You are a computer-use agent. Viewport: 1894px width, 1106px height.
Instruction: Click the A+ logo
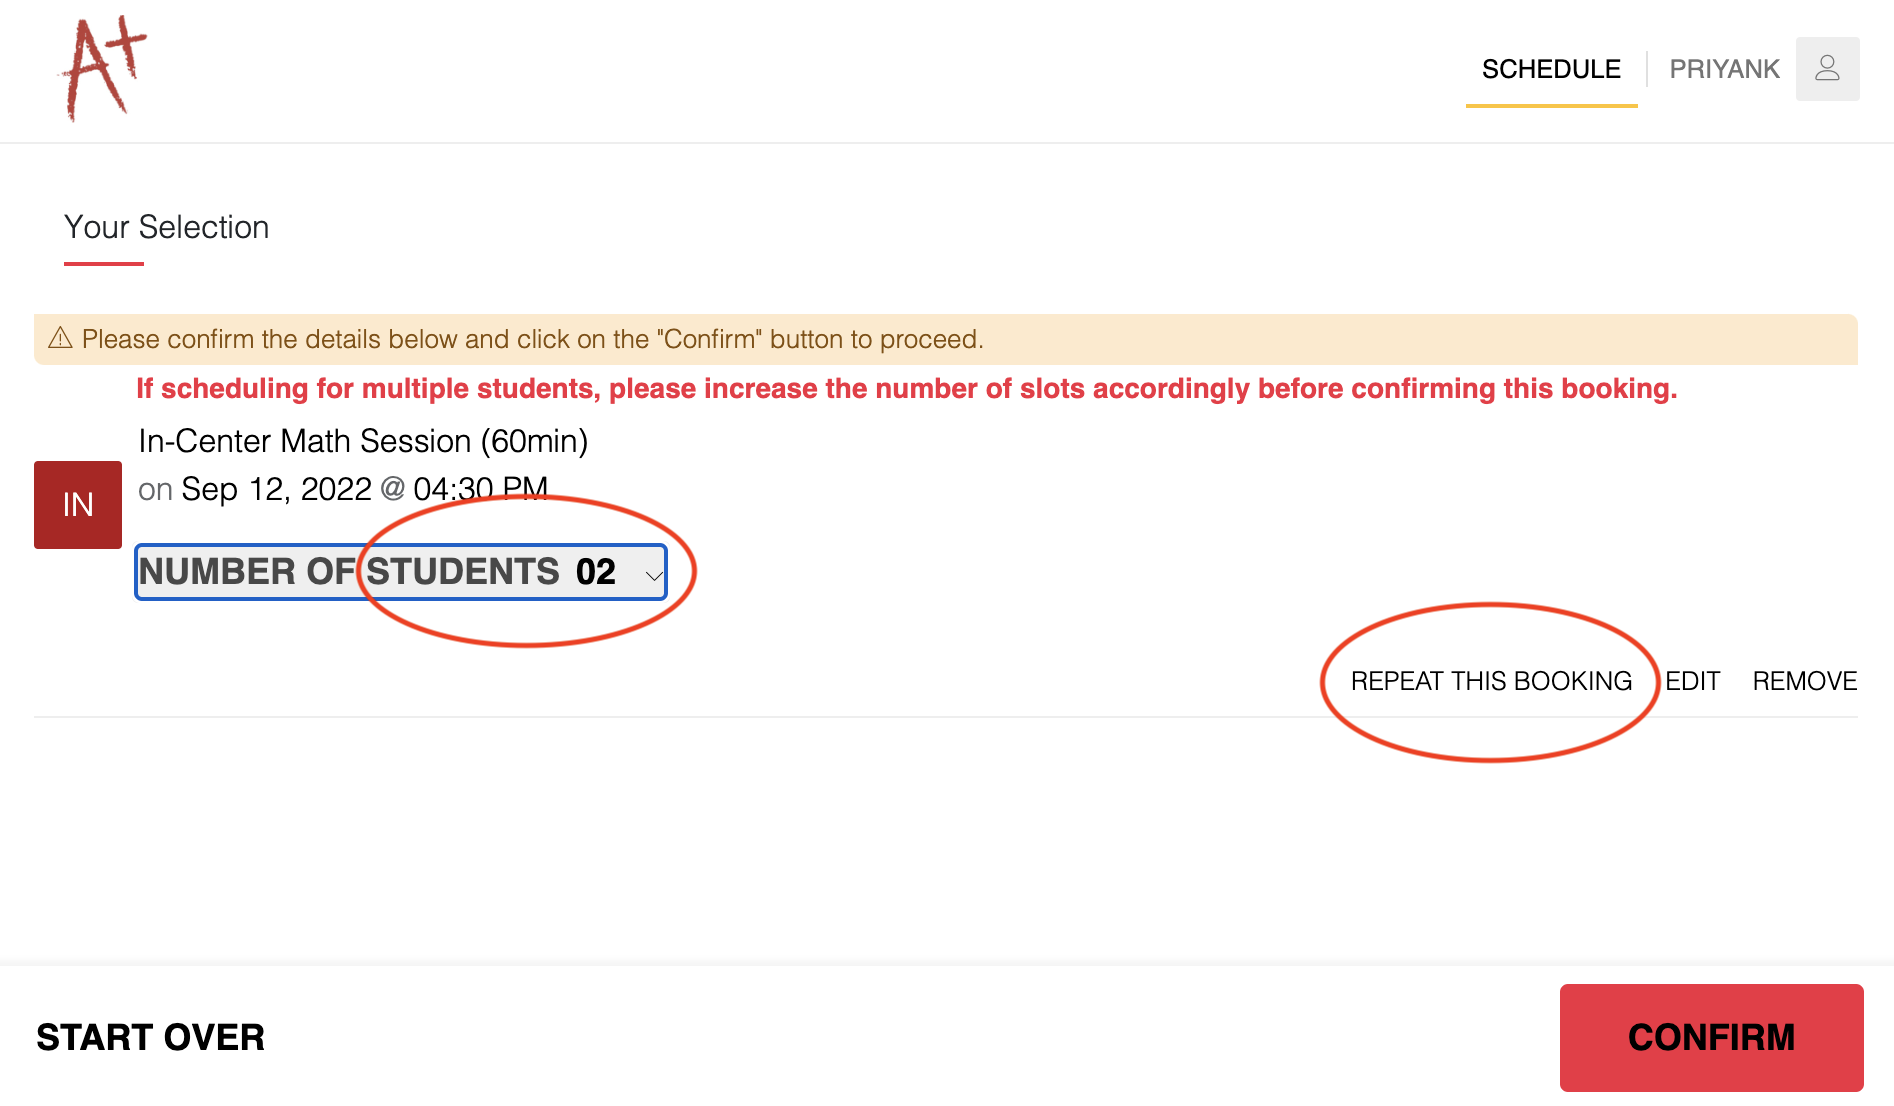(104, 68)
